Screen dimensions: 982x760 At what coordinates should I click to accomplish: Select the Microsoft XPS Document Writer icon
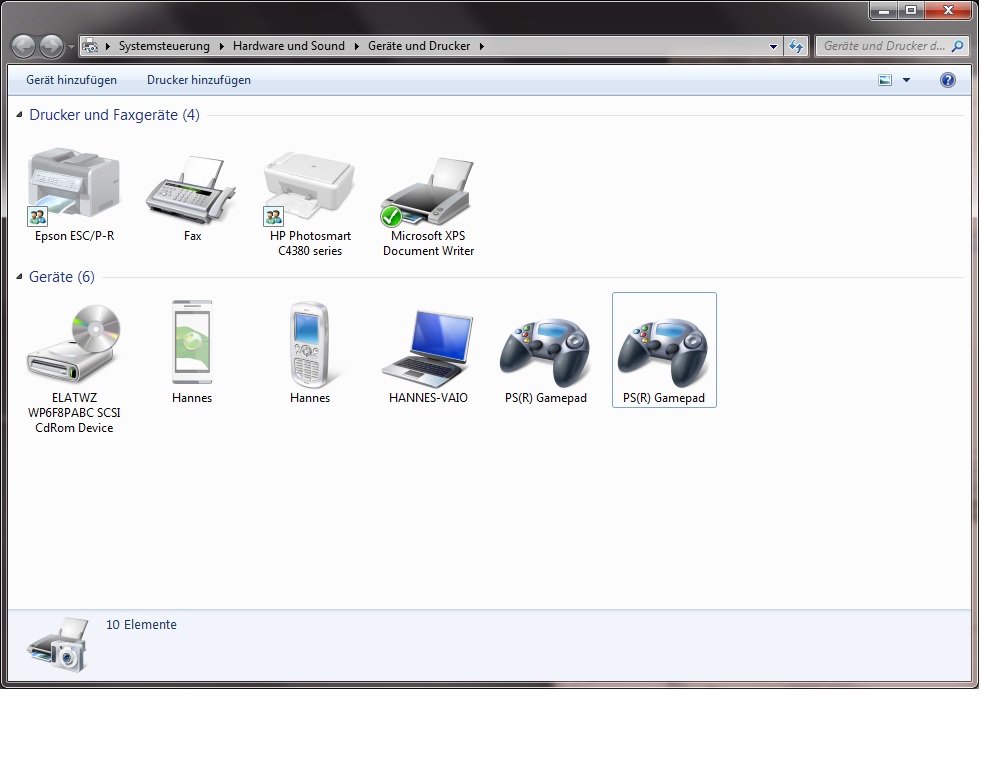click(427, 191)
